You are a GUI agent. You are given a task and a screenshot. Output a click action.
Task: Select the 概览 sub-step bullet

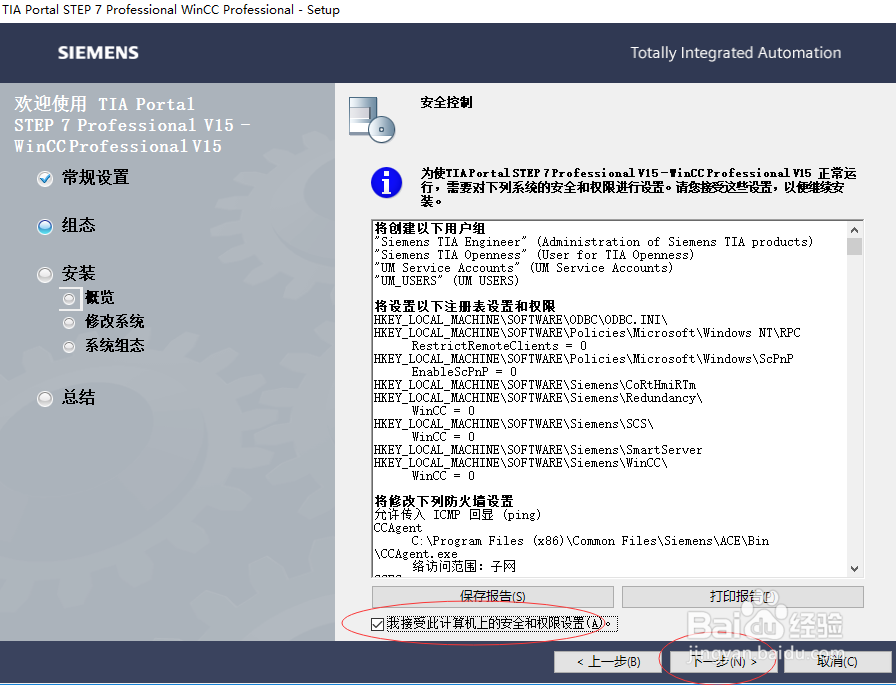pos(69,298)
